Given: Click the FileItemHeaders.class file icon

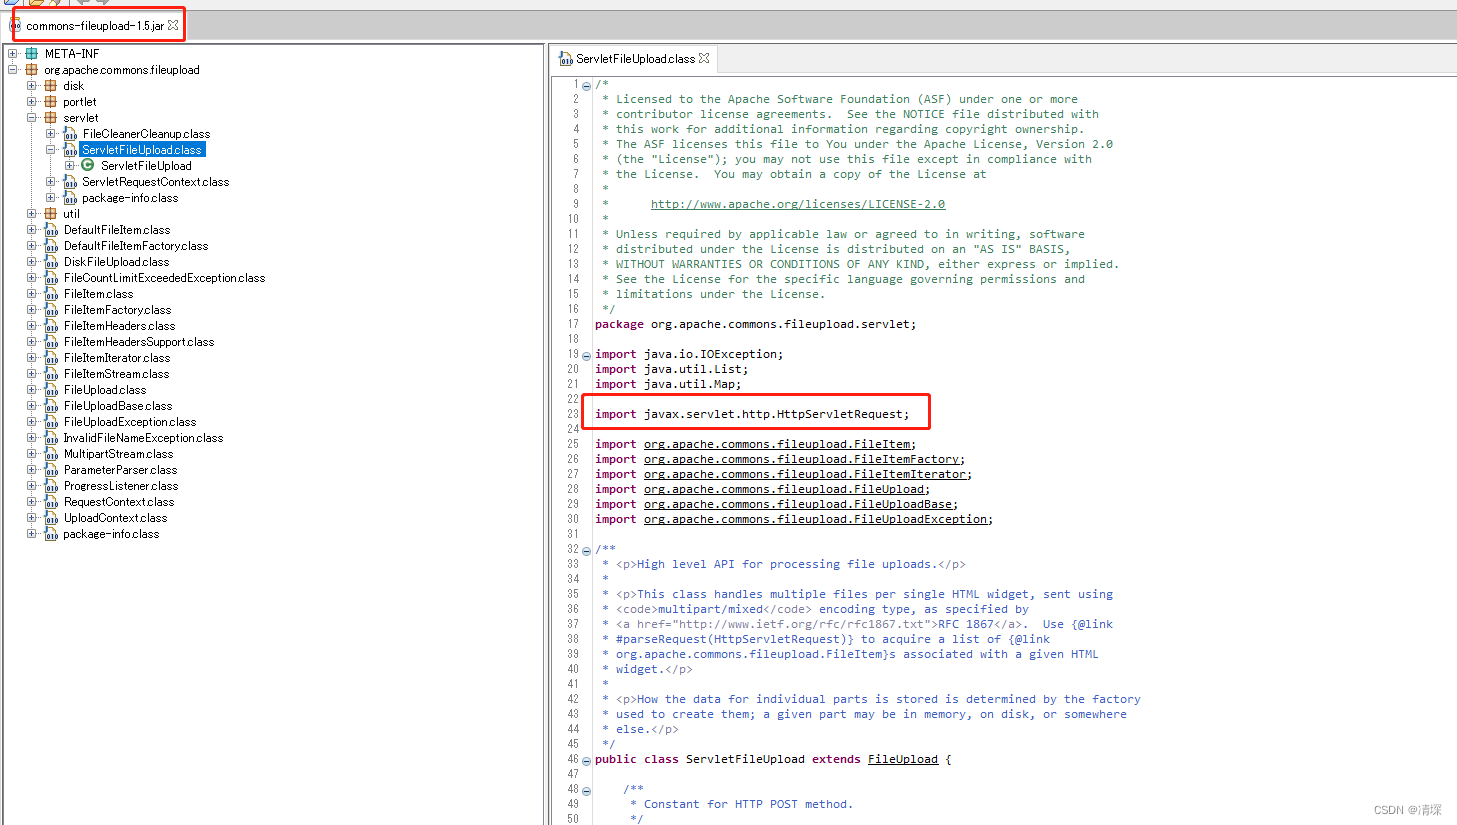Looking at the screenshot, I should pyautogui.click(x=51, y=326).
